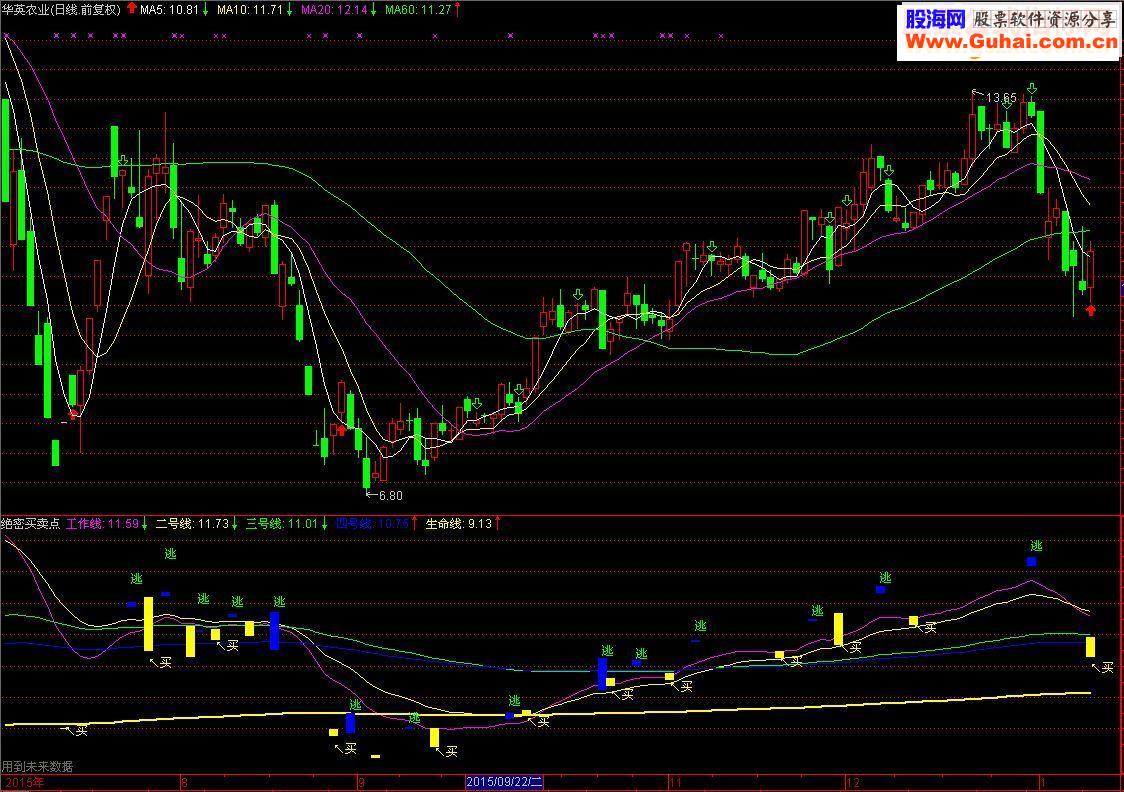Select the 二号线: 11.73 value
Screen dimensions: 1124x792
(x=192, y=524)
